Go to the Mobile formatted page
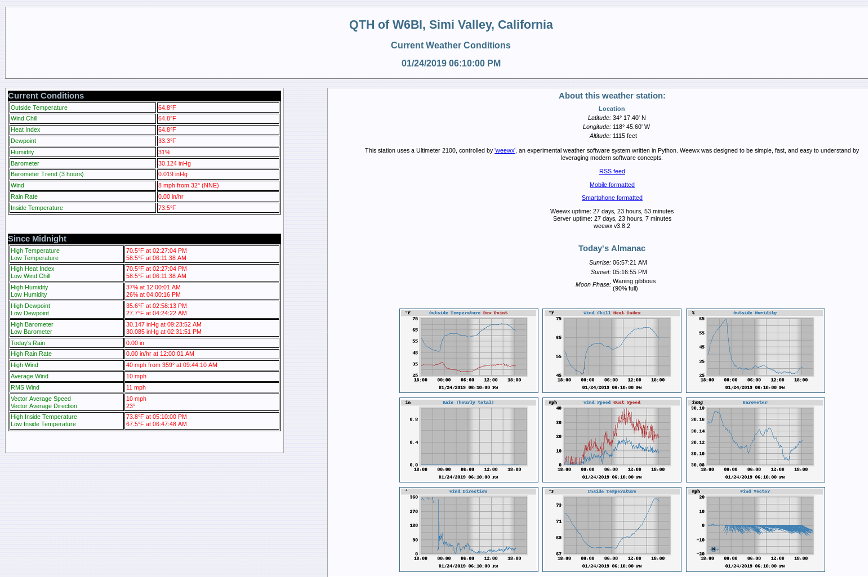Viewport: 868px width, 577px height. click(x=612, y=185)
